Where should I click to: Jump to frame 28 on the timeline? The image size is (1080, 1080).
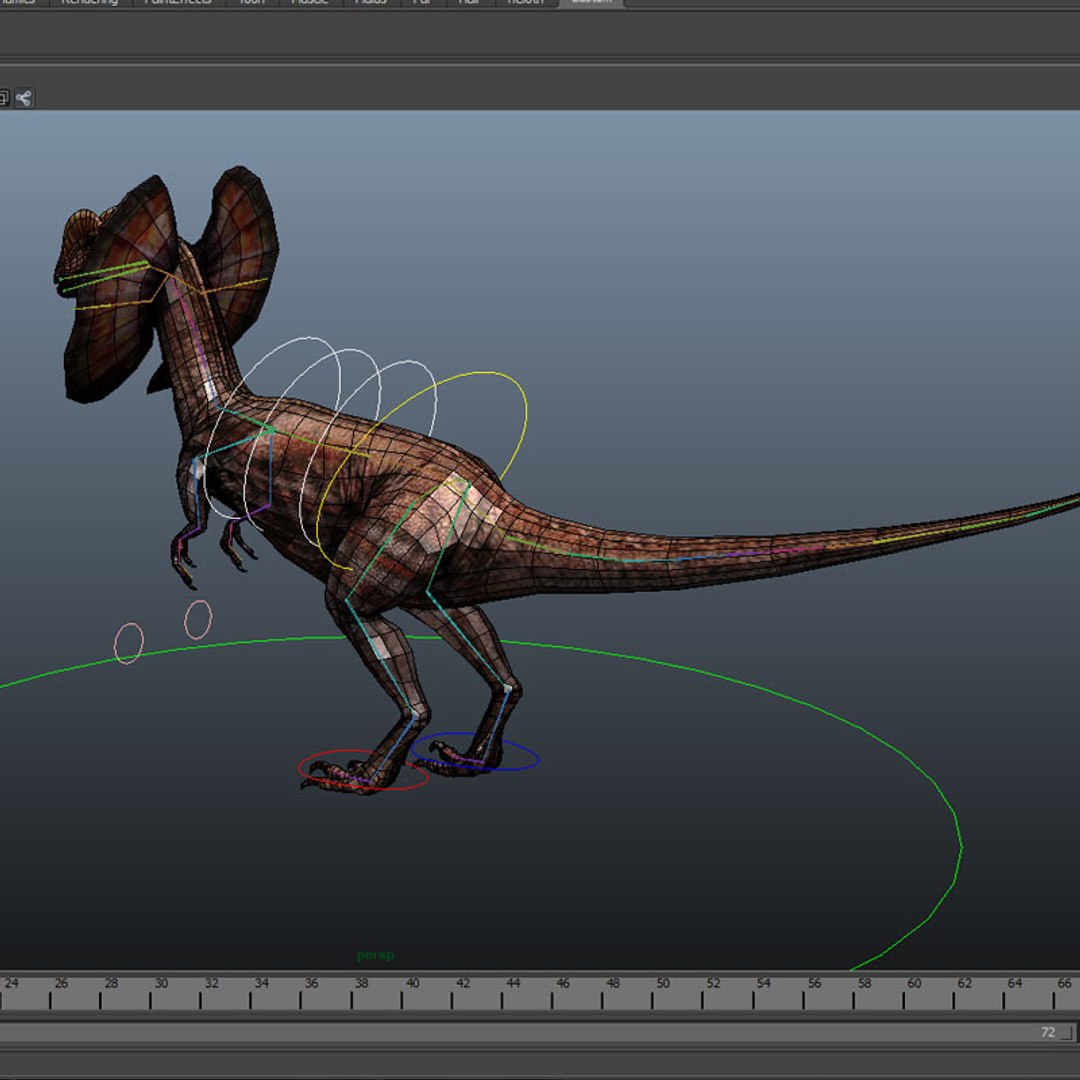(x=112, y=984)
